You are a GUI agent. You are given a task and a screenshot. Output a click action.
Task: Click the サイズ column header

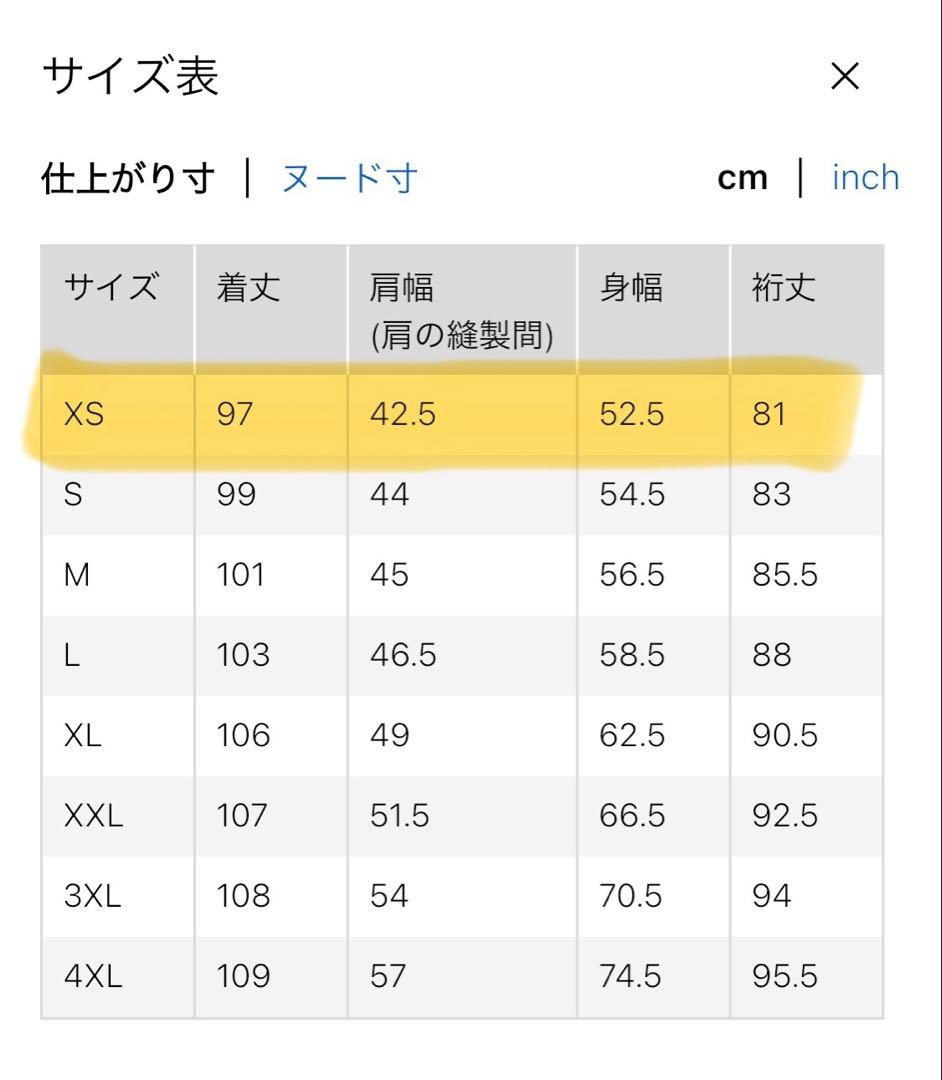[111, 289]
